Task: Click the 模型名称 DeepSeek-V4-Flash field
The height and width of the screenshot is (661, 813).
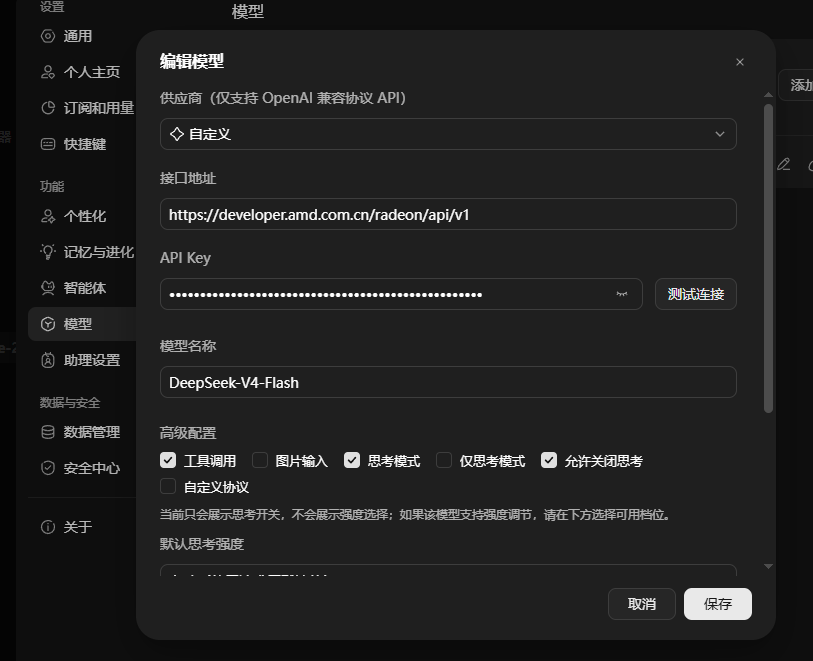Action: pos(448,382)
